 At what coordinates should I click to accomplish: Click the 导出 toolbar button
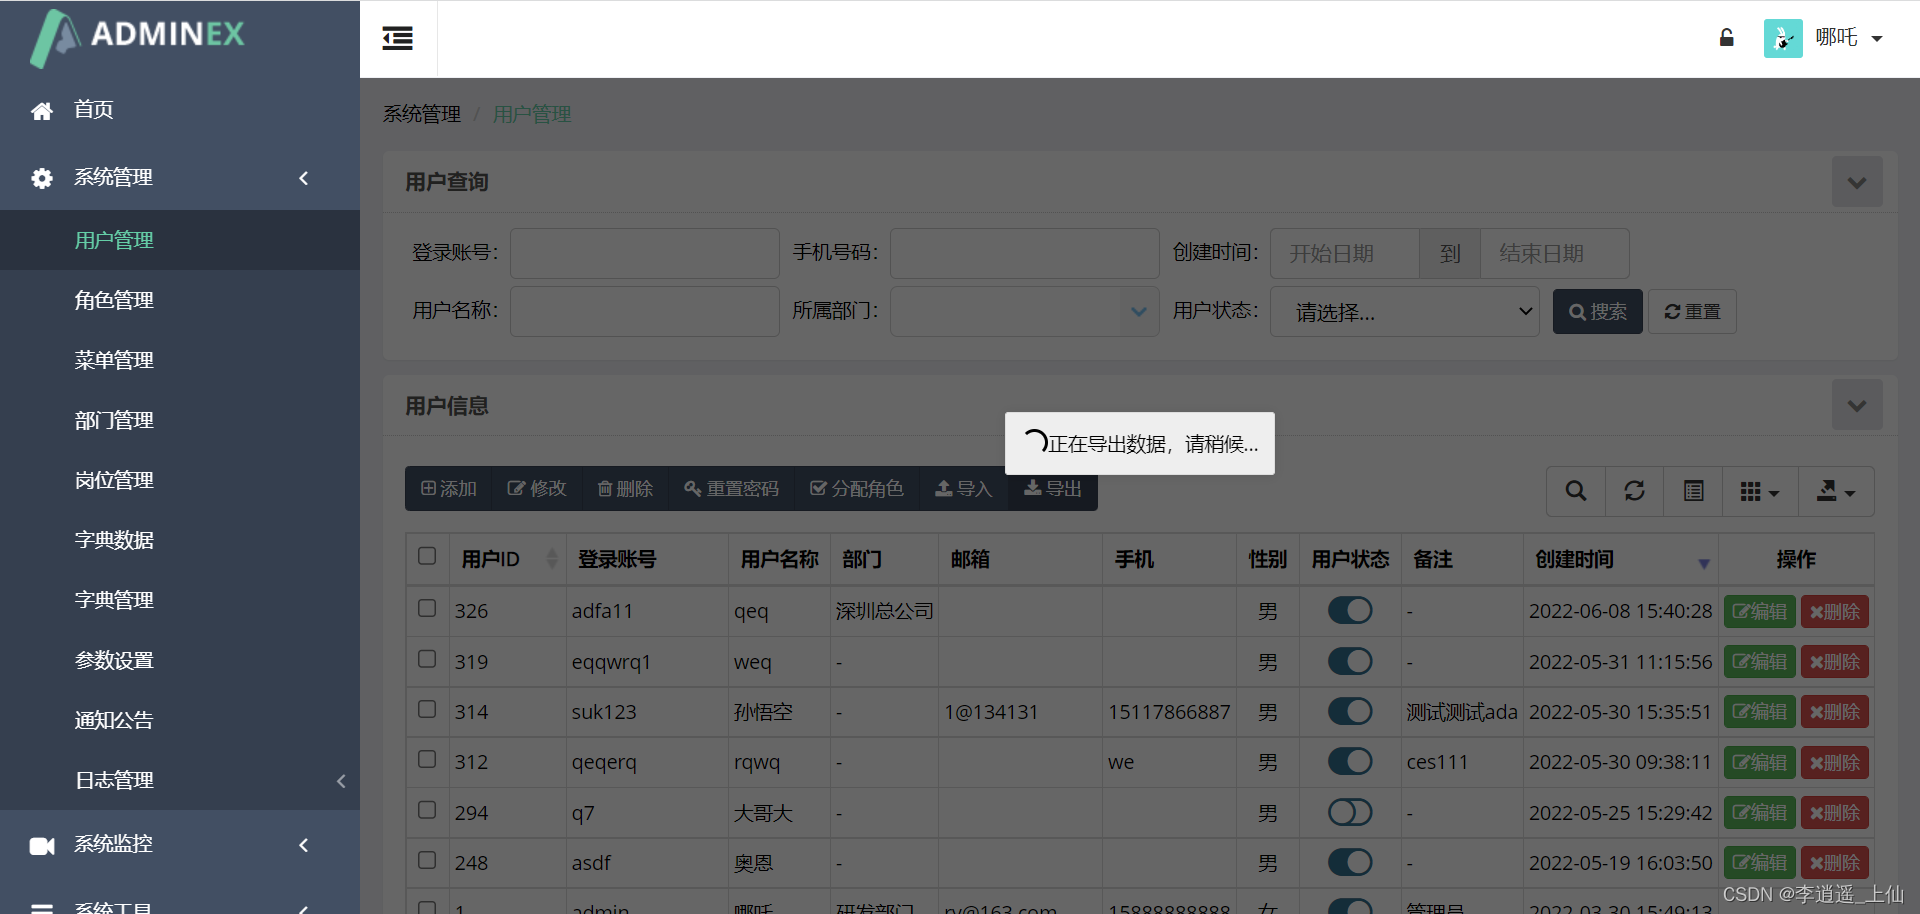[x=1053, y=489]
